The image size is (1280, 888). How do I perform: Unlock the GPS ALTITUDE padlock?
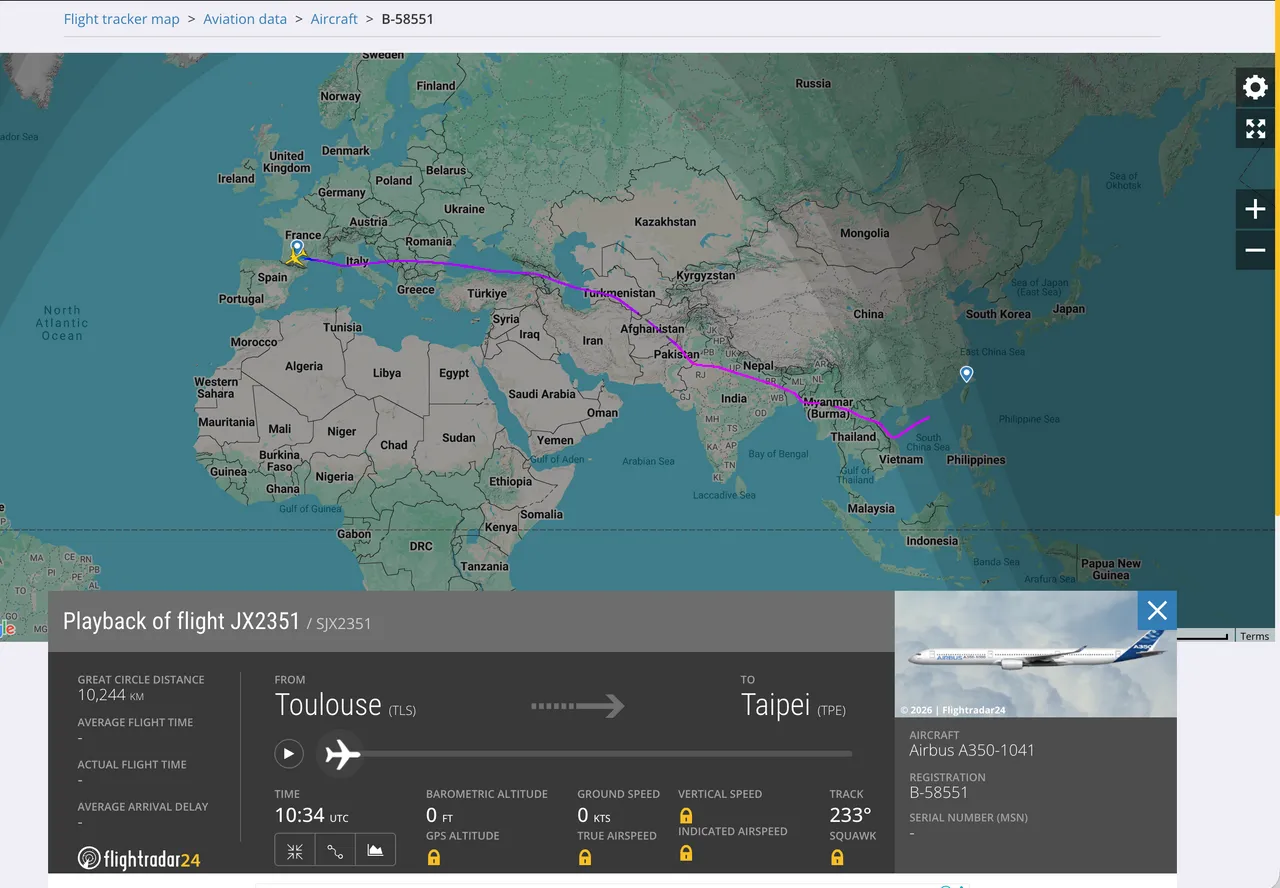434,857
